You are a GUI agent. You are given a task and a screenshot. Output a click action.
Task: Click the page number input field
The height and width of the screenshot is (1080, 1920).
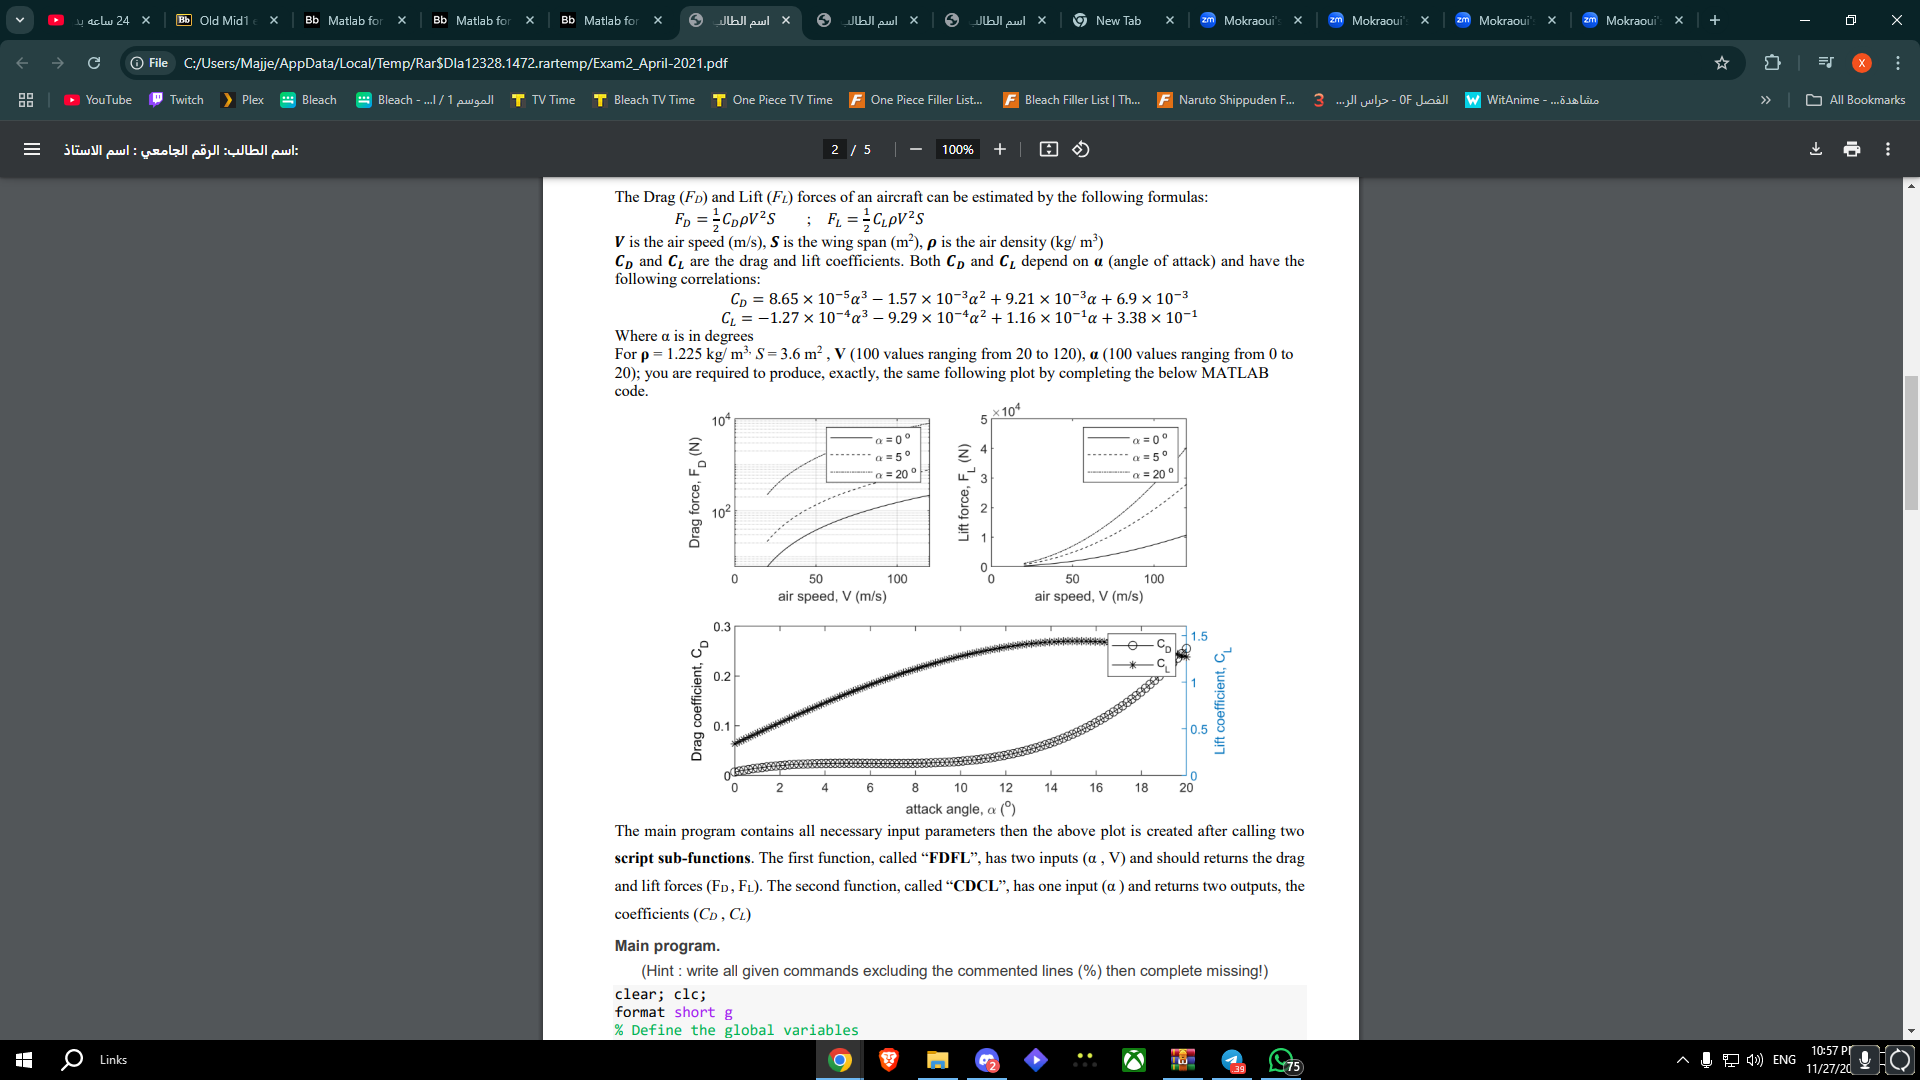click(x=833, y=149)
